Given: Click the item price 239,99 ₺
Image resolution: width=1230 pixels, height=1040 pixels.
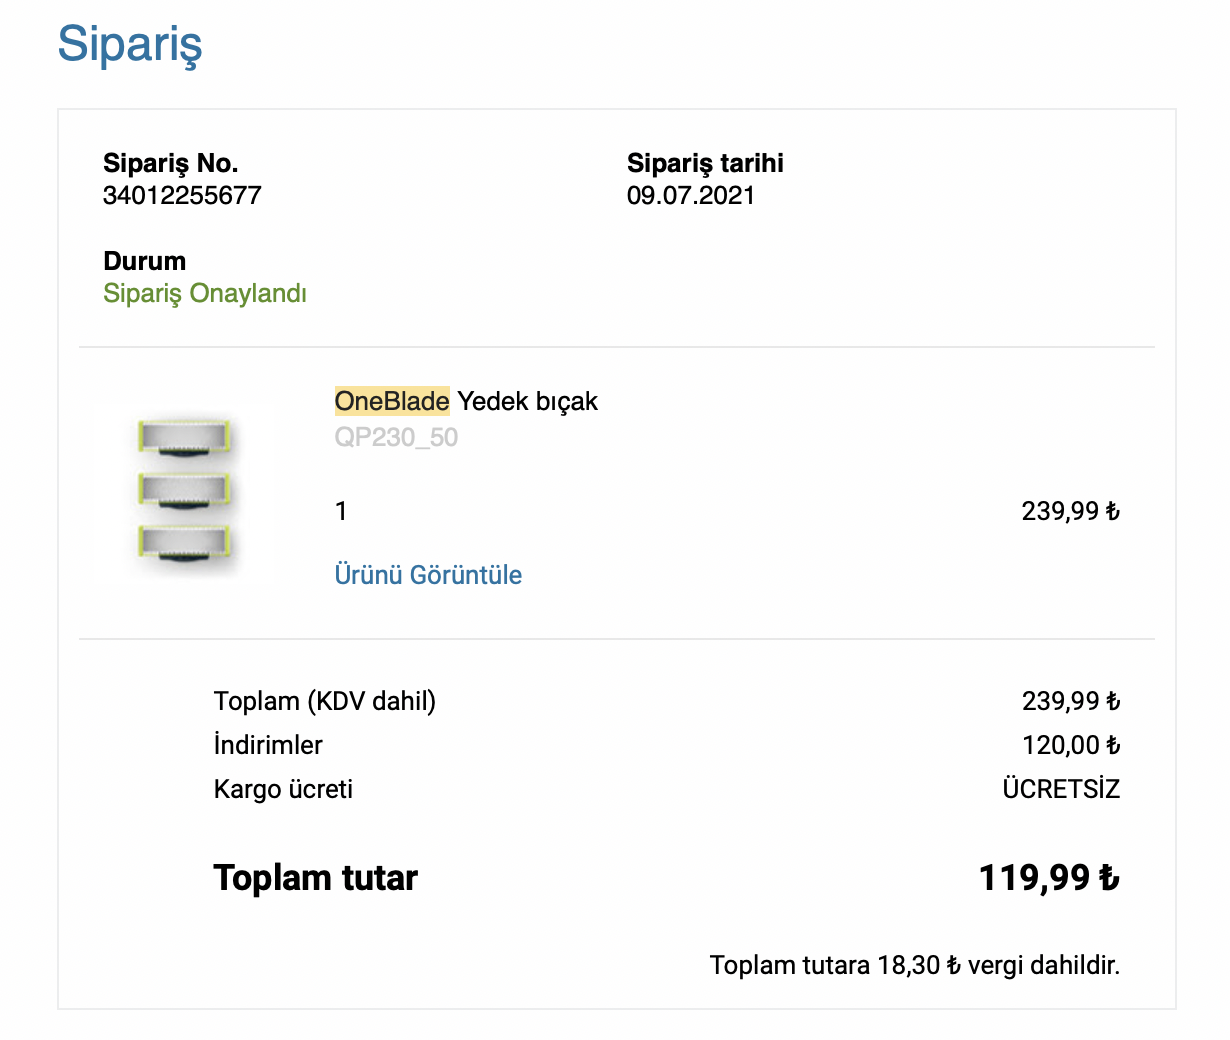Looking at the screenshot, I should pyautogui.click(x=1070, y=511).
